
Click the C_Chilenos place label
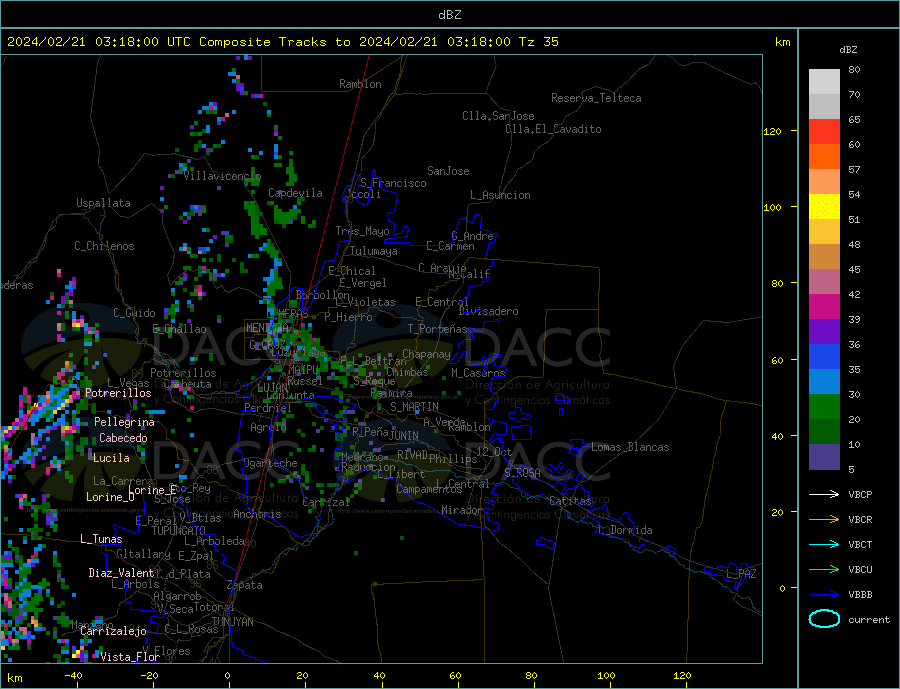click(x=104, y=246)
